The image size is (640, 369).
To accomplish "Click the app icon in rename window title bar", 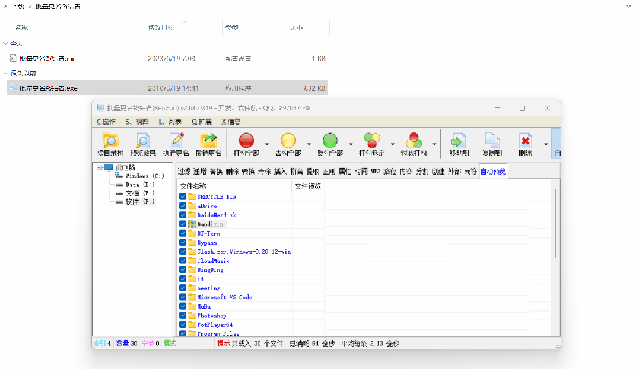I will pyautogui.click(x=100, y=108).
